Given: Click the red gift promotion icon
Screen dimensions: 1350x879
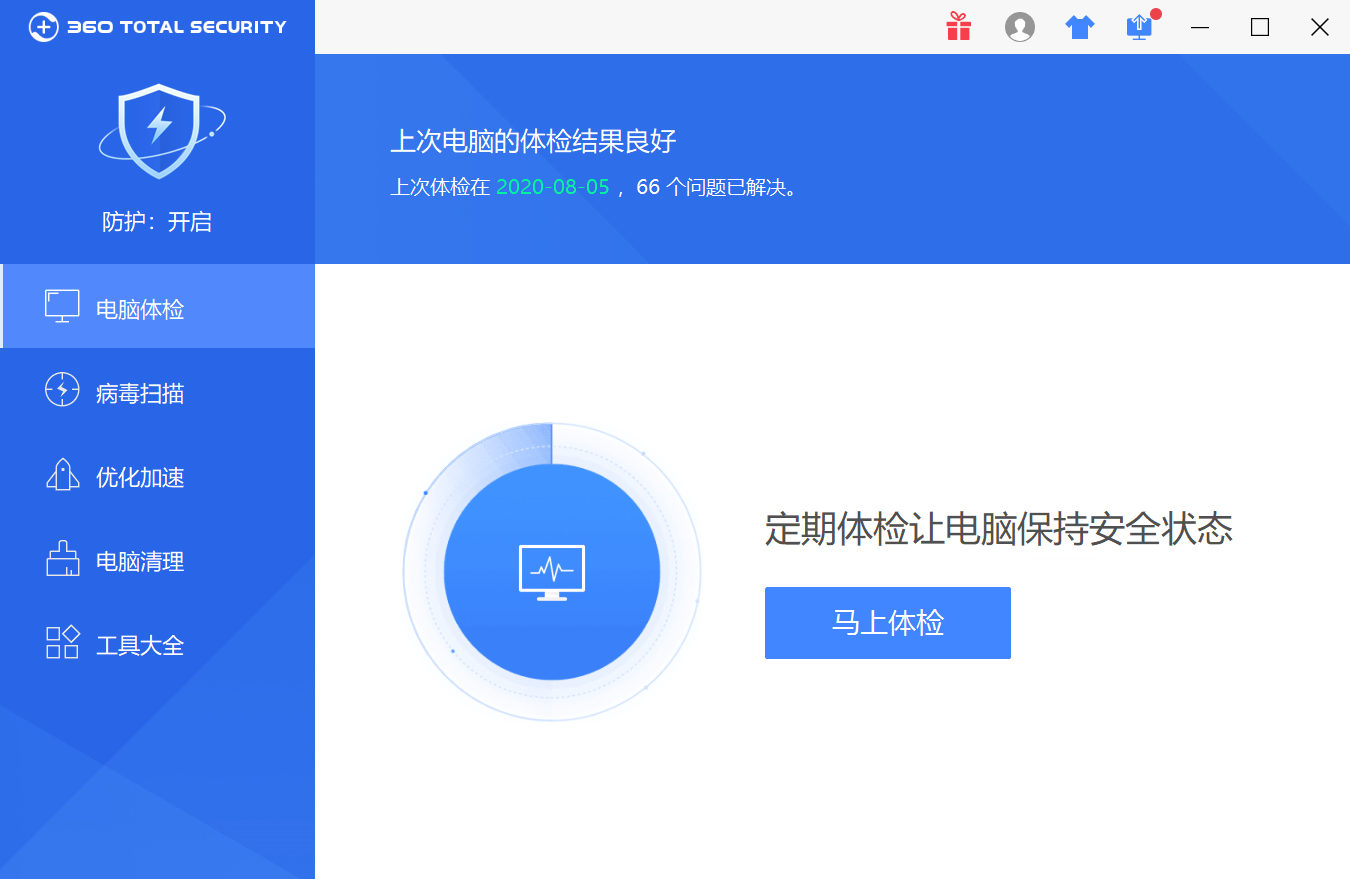Looking at the screenshot, I should [x=958, y=27].
